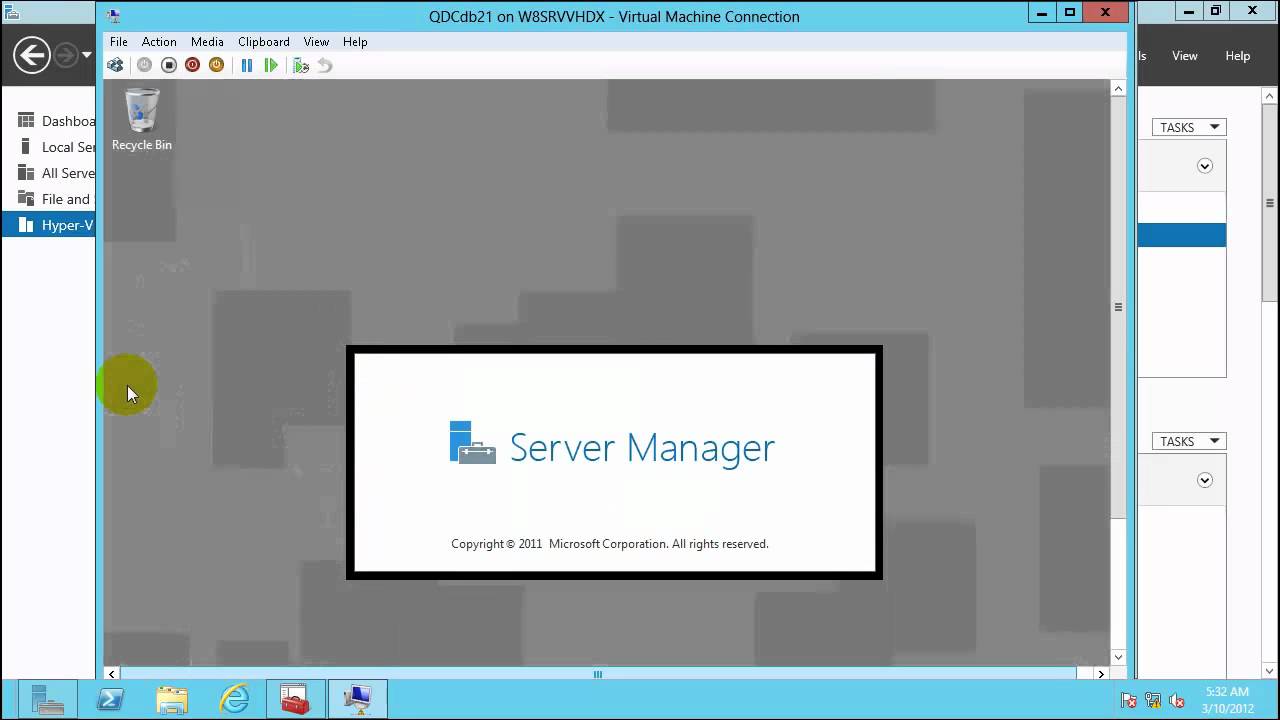Open the Media menu
This screenshot has height=720, width=1280.
click(x=207, y=42)
